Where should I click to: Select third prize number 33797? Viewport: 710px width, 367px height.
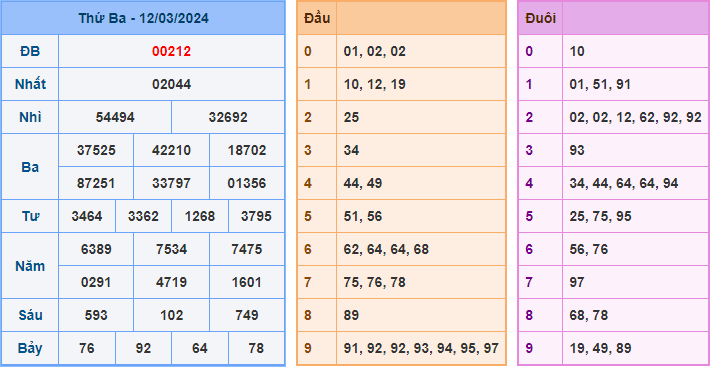coord(171,183)
